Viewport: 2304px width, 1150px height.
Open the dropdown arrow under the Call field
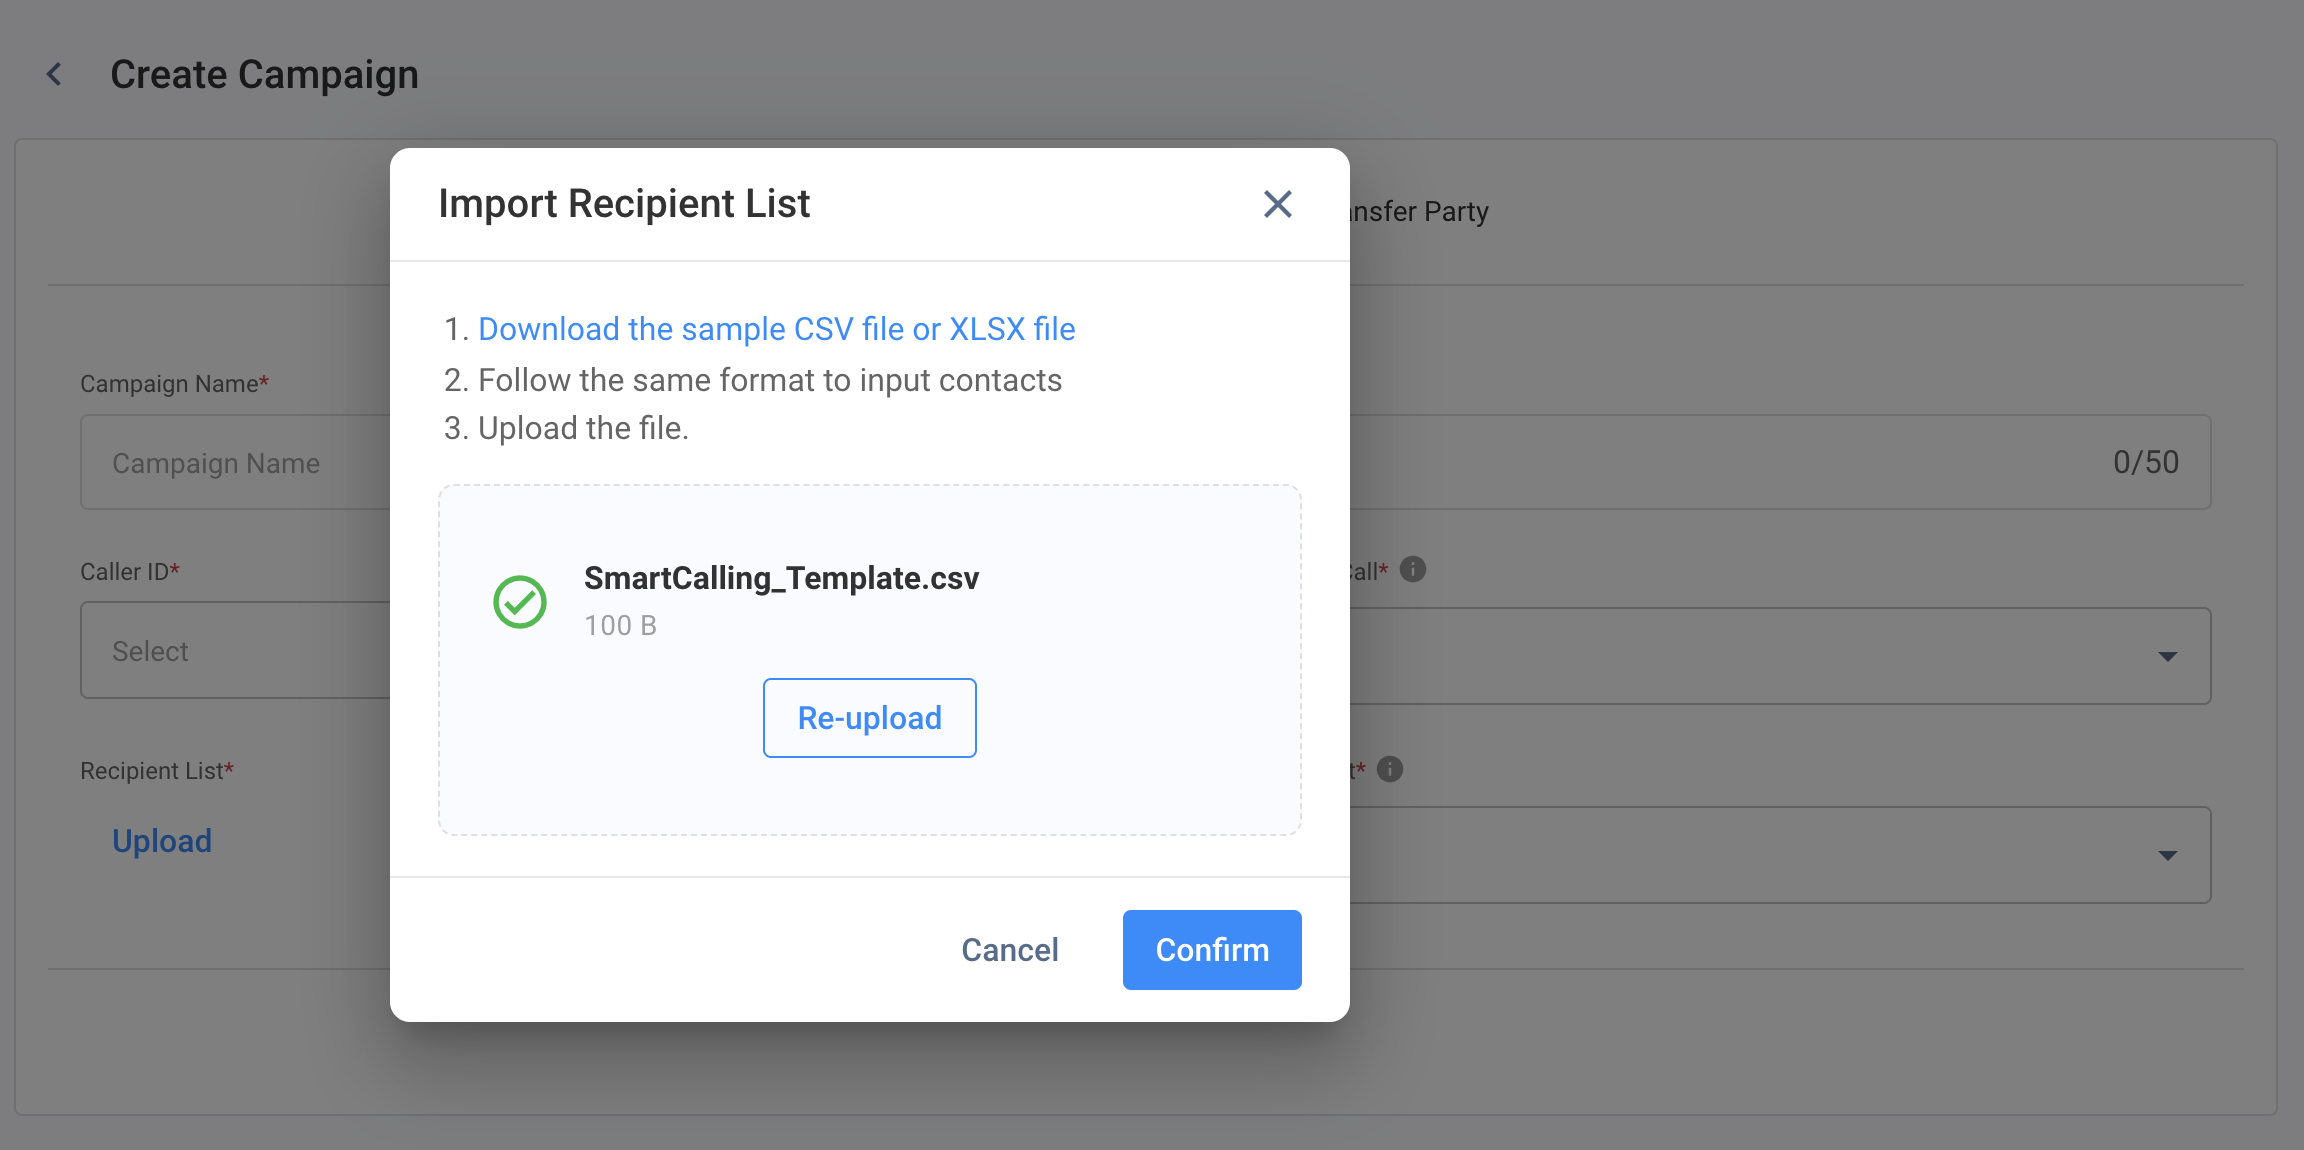click(x=2167, y=657)
